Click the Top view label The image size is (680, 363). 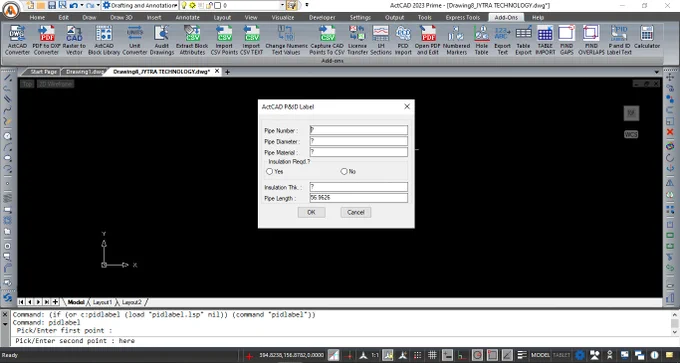(x=27, y=84)
